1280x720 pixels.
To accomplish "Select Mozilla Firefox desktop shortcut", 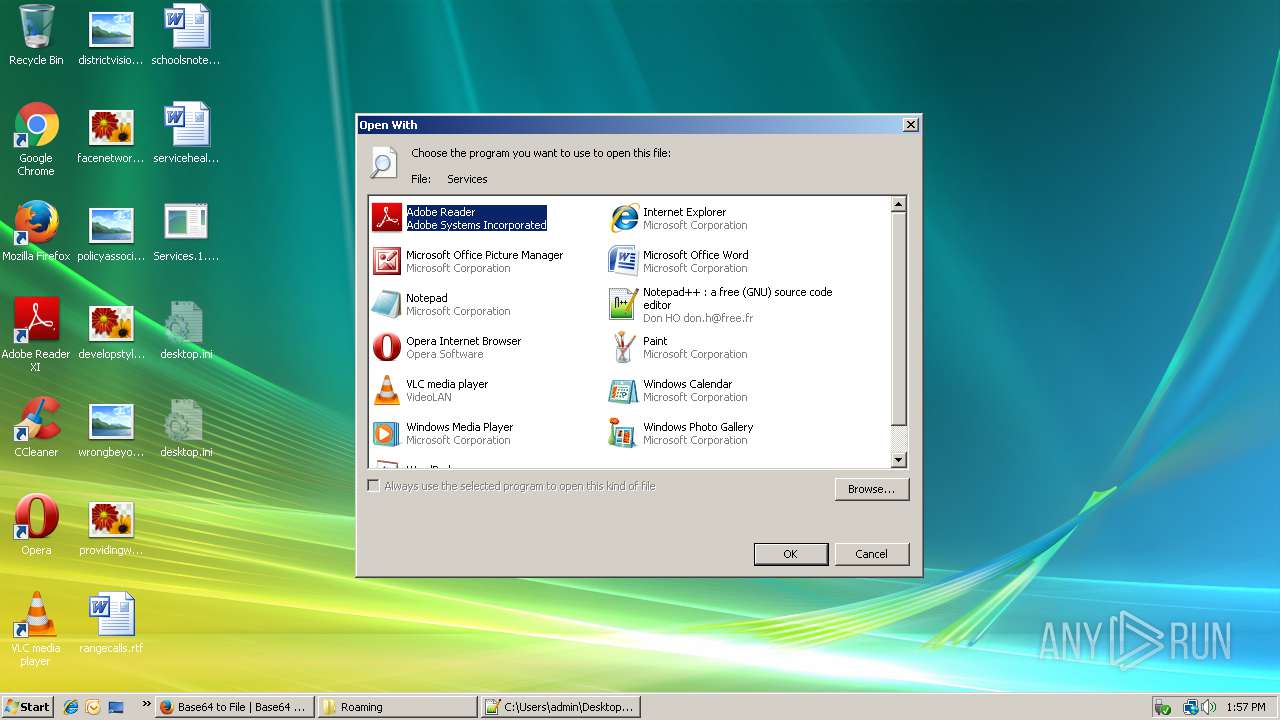I will click(36, 231).
